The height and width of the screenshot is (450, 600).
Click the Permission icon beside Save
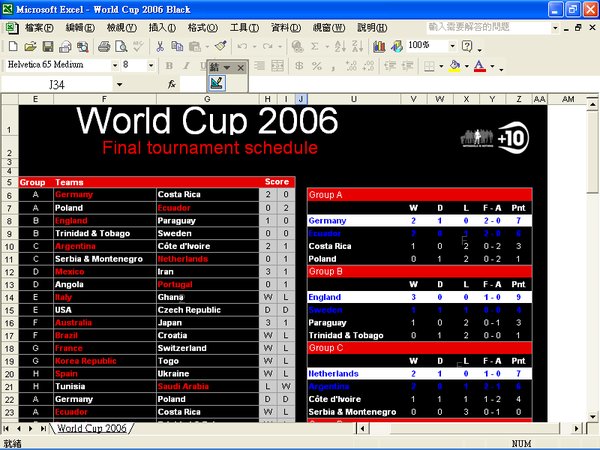[65, 46]
